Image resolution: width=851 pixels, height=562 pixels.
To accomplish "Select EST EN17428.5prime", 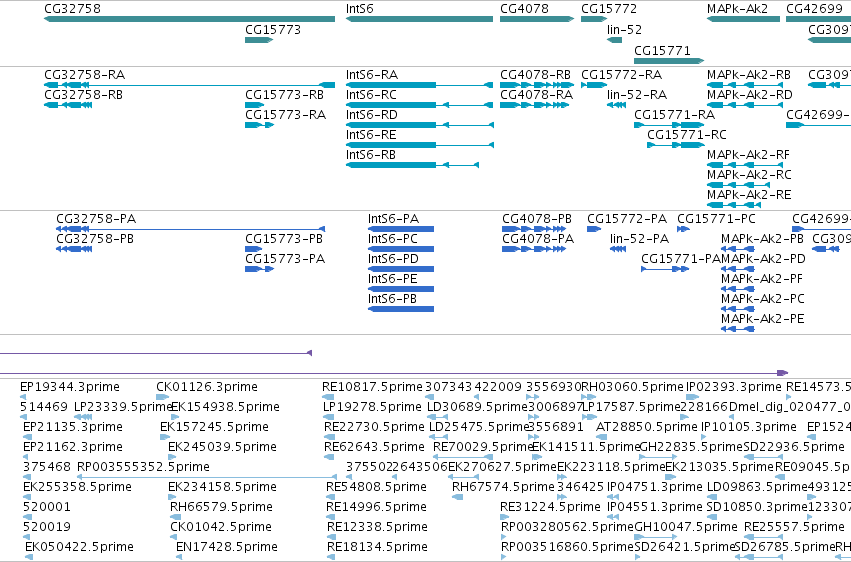I will pyautogui.click(x=179, y=557).
